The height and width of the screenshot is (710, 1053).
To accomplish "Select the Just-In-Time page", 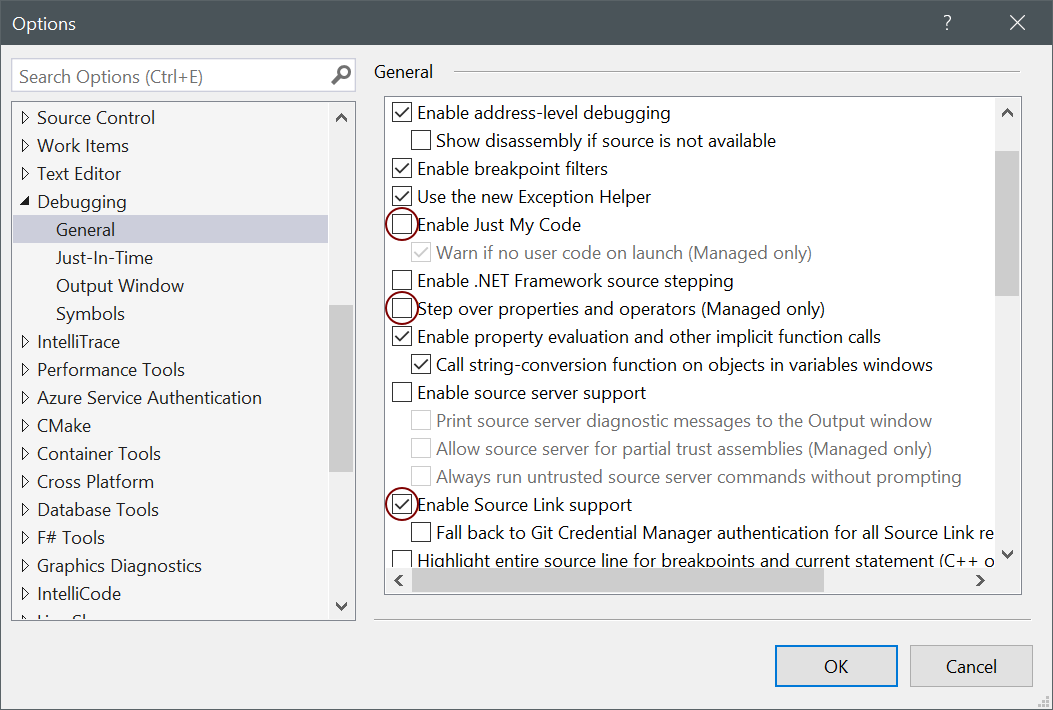I will pyautogui.click(x=104, y=258).
